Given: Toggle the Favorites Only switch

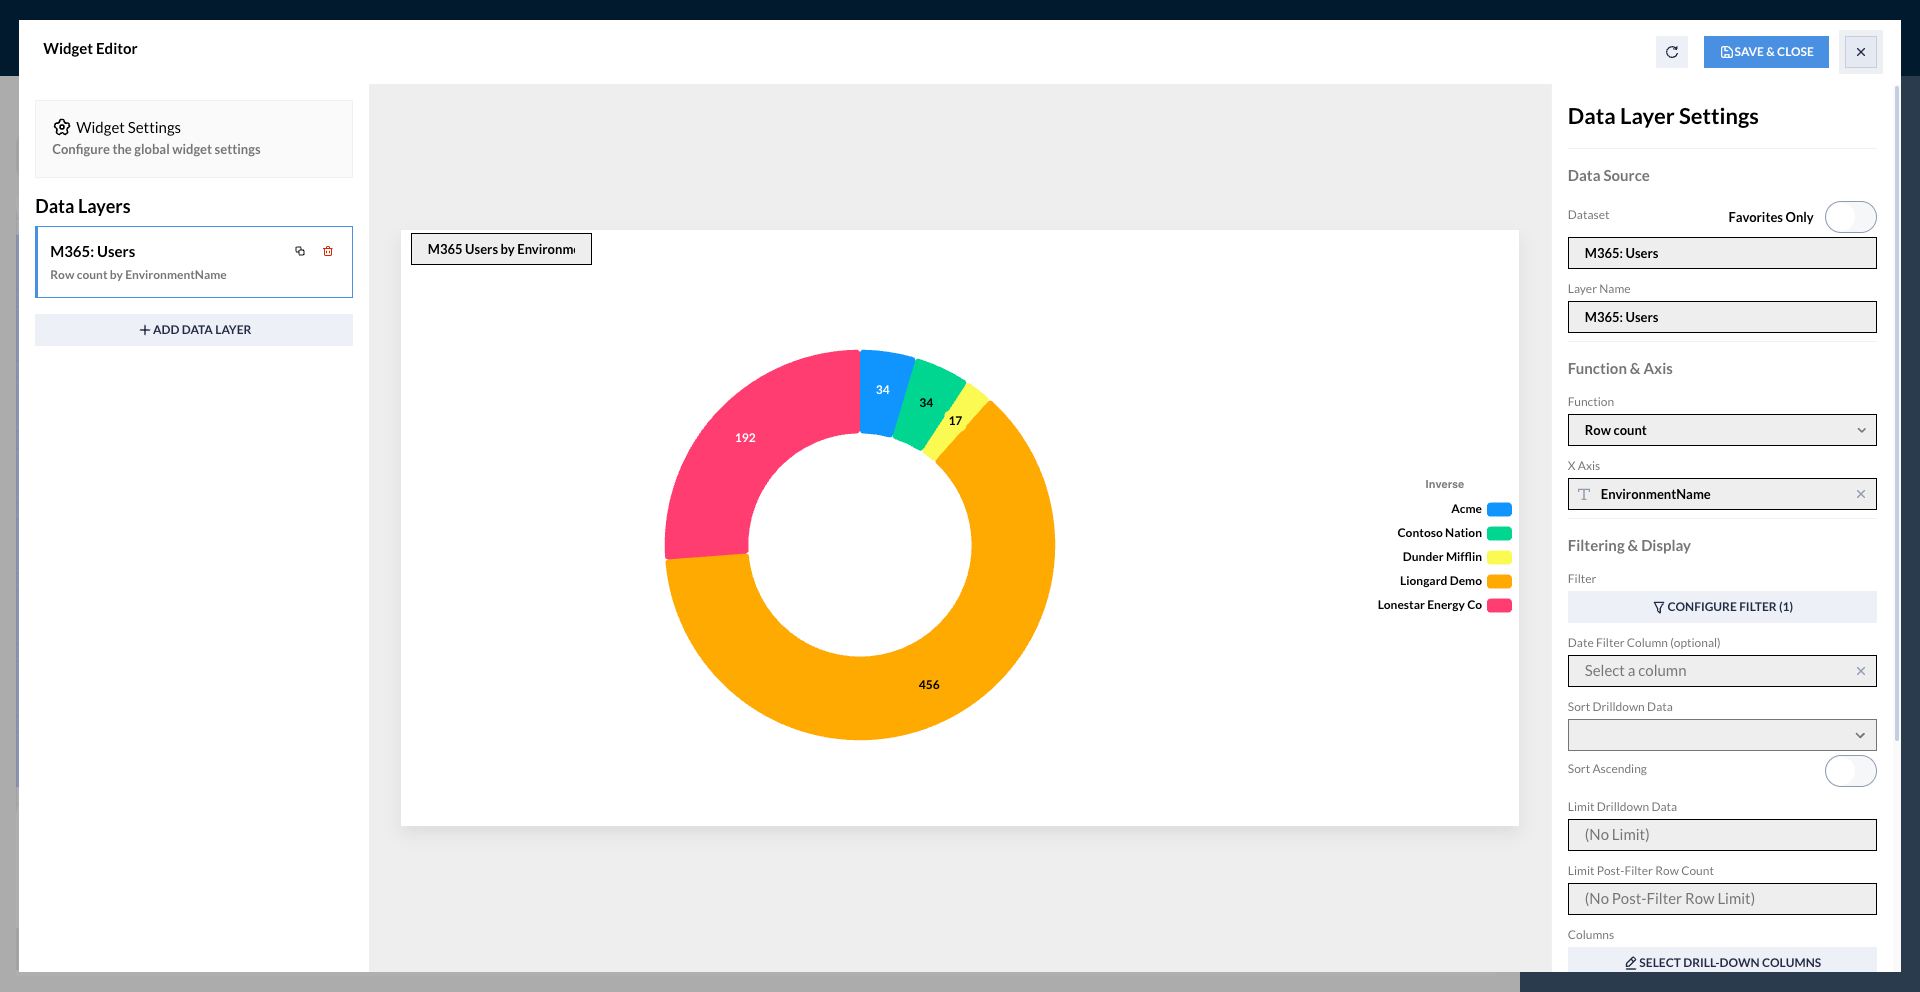Looking at the screenshot, I should [x=1851, y=217].
